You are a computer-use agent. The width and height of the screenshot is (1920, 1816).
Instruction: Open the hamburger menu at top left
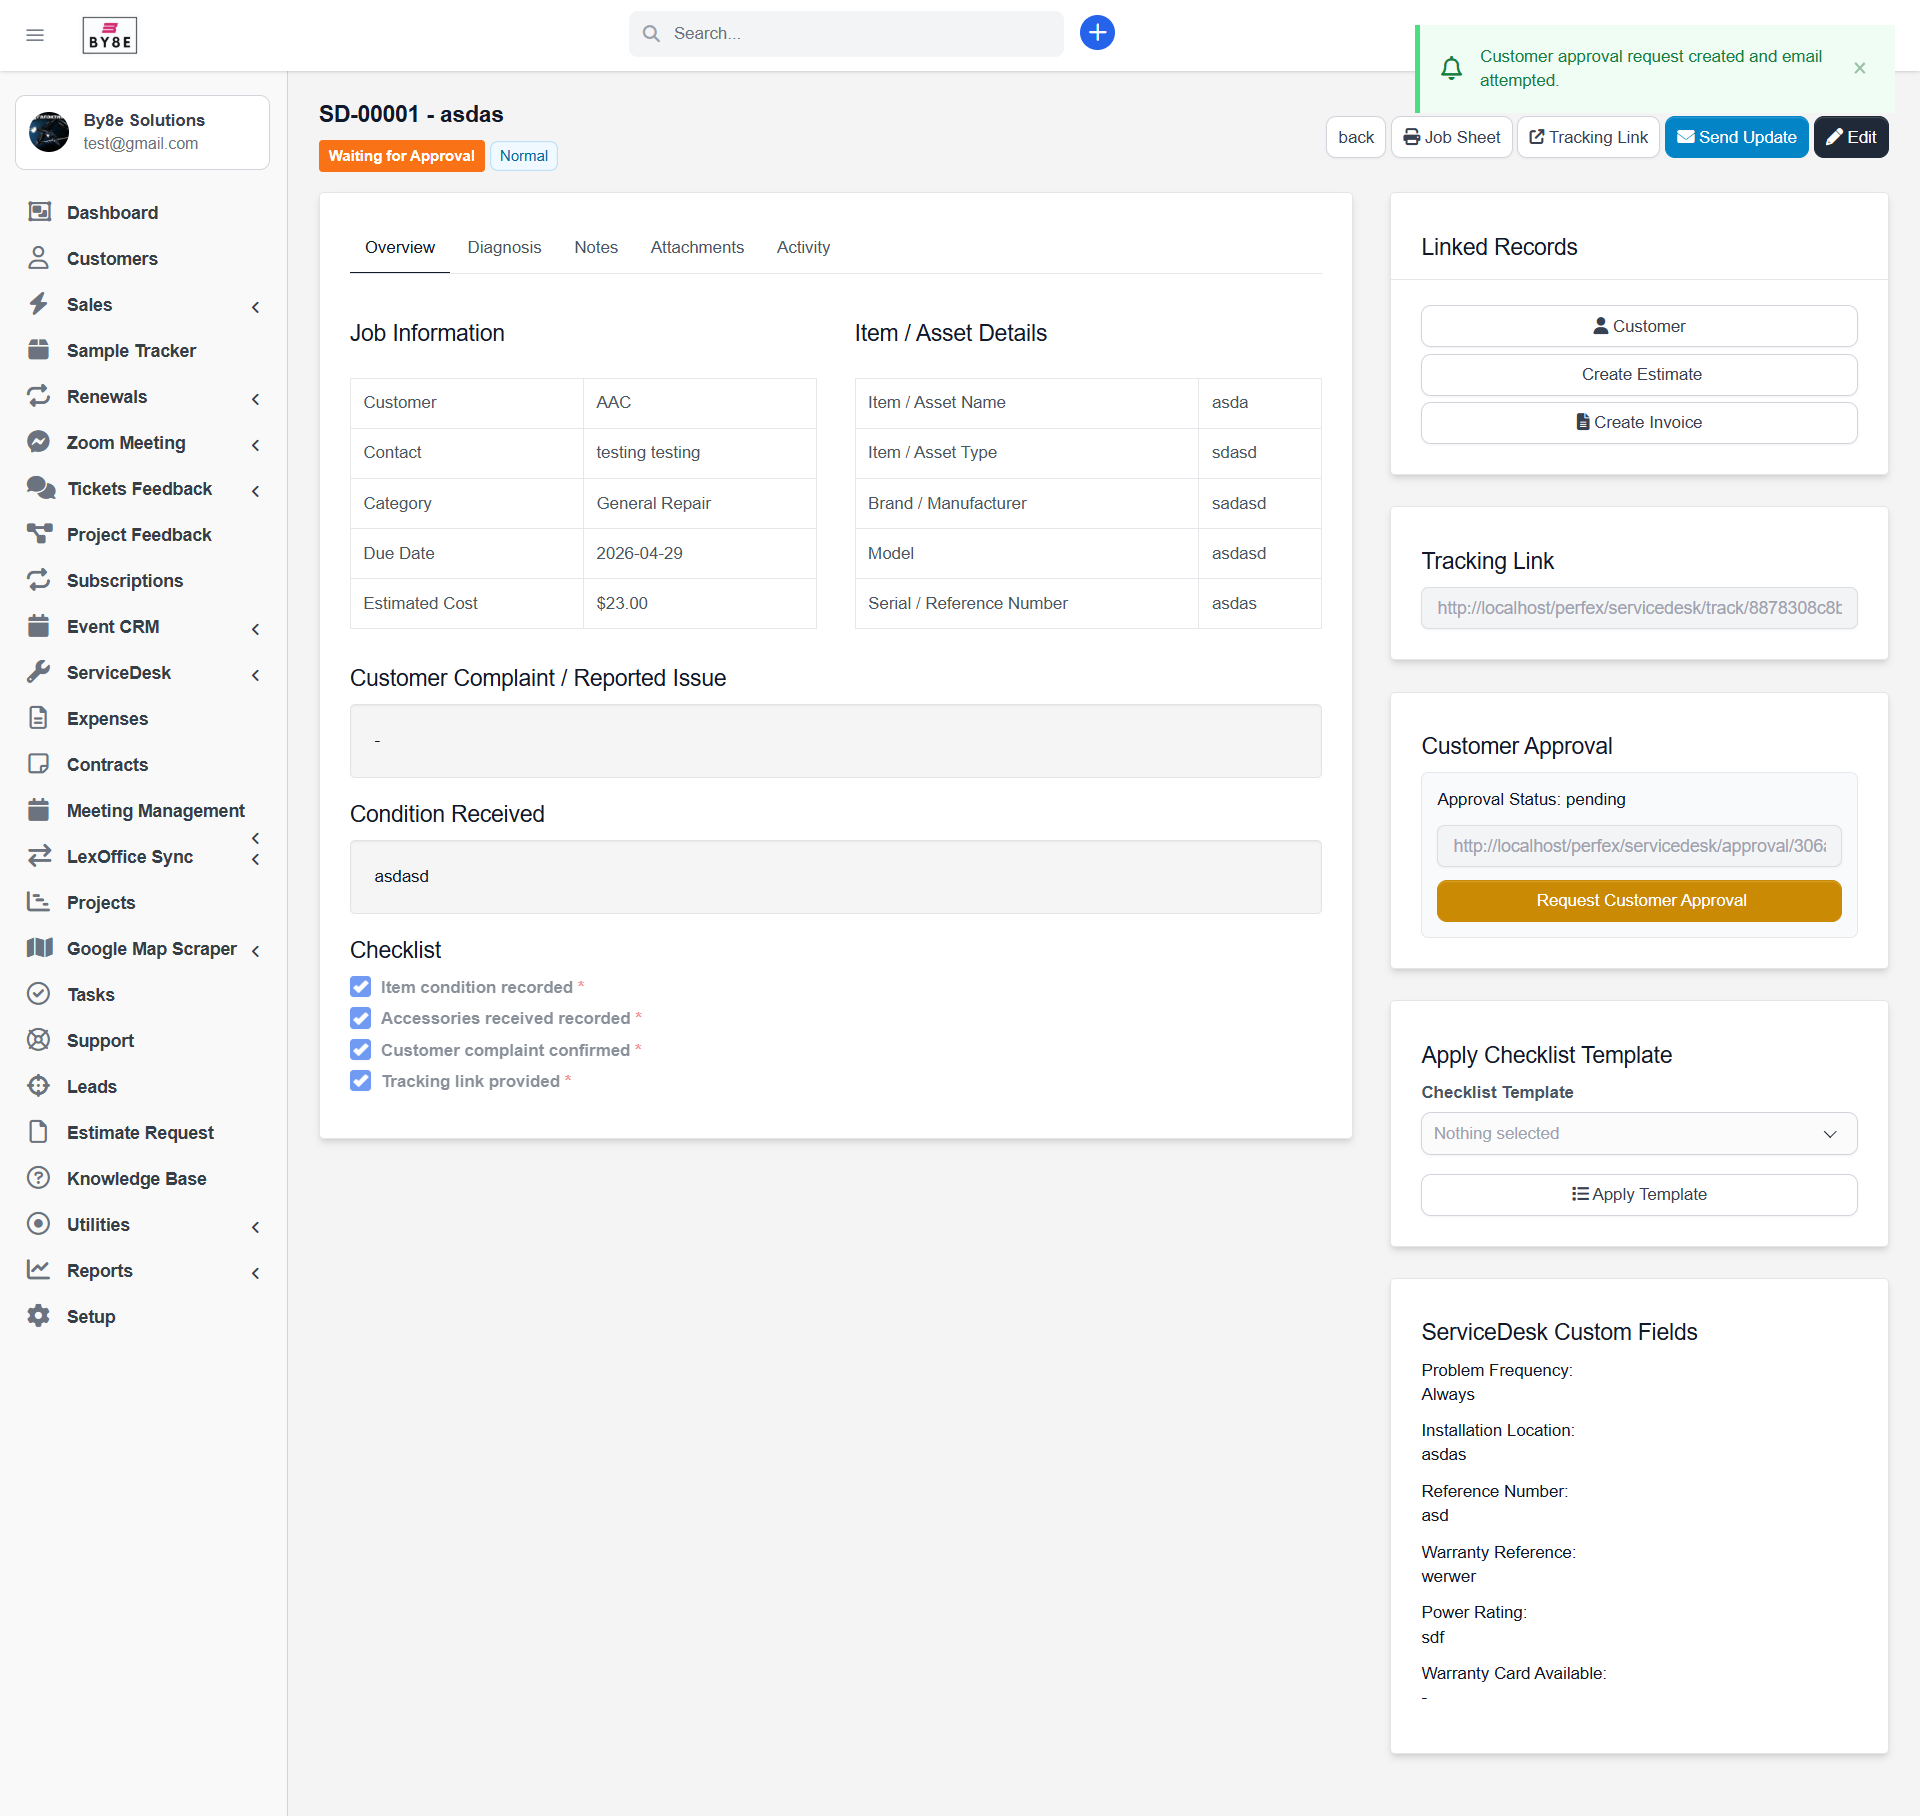pos(35,35)
